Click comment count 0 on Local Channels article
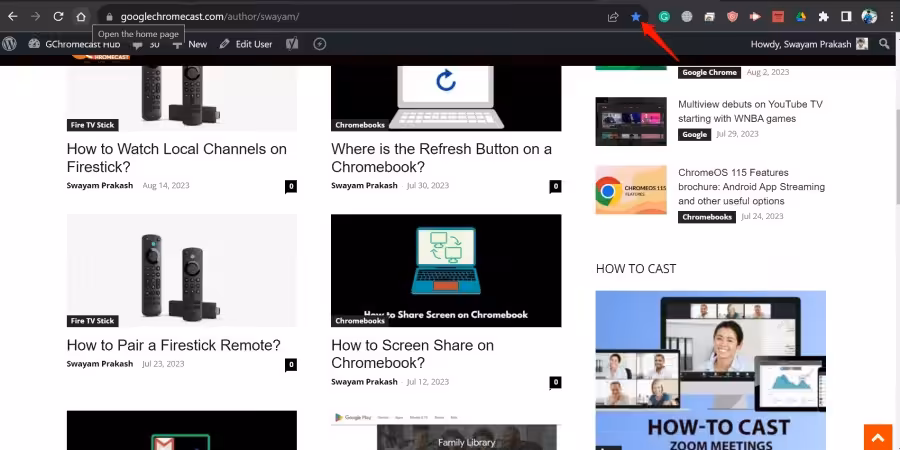900x450 pixels. coord(291,186)
